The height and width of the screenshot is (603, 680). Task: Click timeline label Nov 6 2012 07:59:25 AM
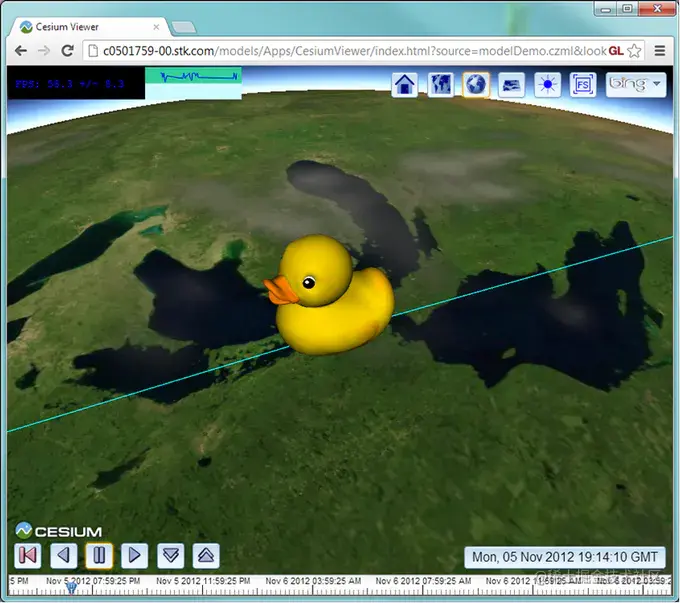pos(423,580)
